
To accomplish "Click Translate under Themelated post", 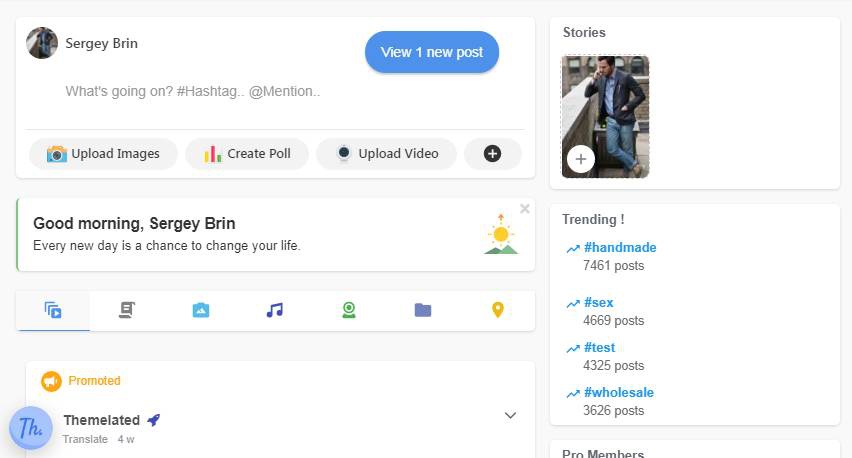I will 85,439.
